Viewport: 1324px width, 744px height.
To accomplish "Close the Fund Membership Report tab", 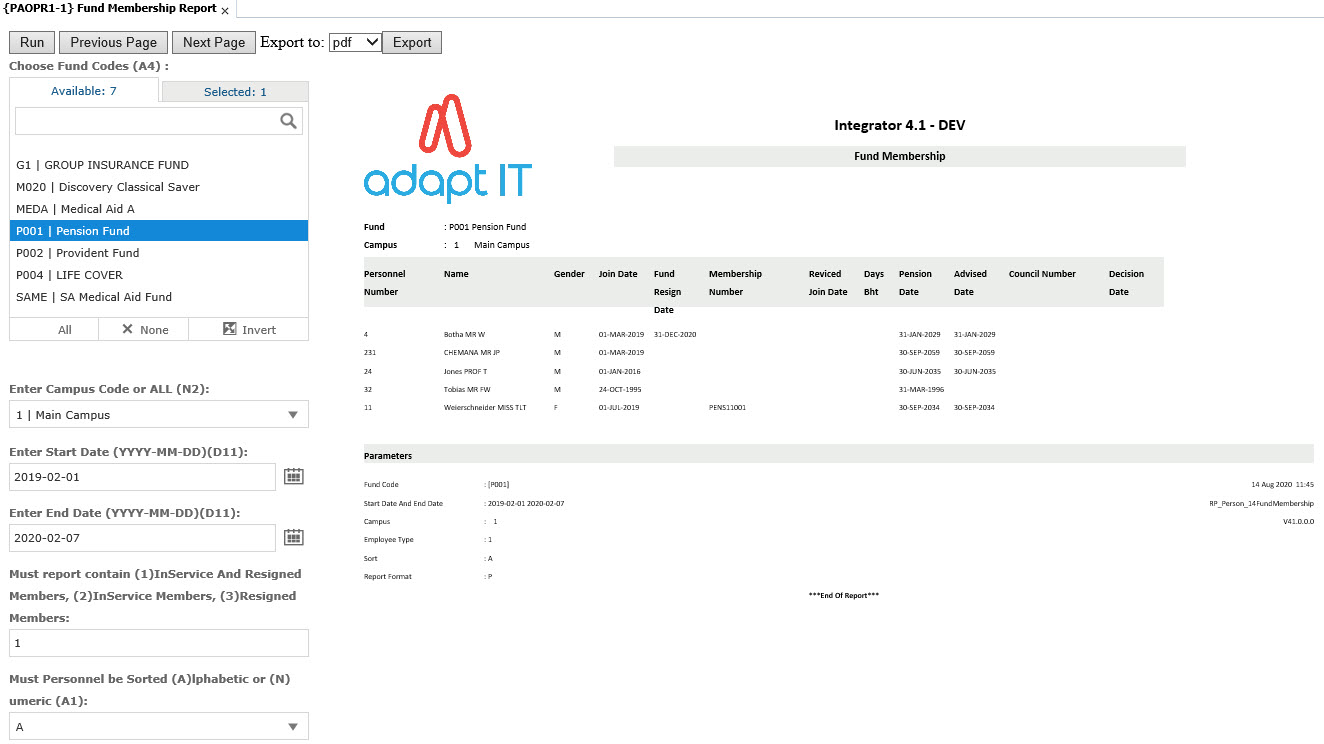I will pyautogui.click(x=225, y=10).
